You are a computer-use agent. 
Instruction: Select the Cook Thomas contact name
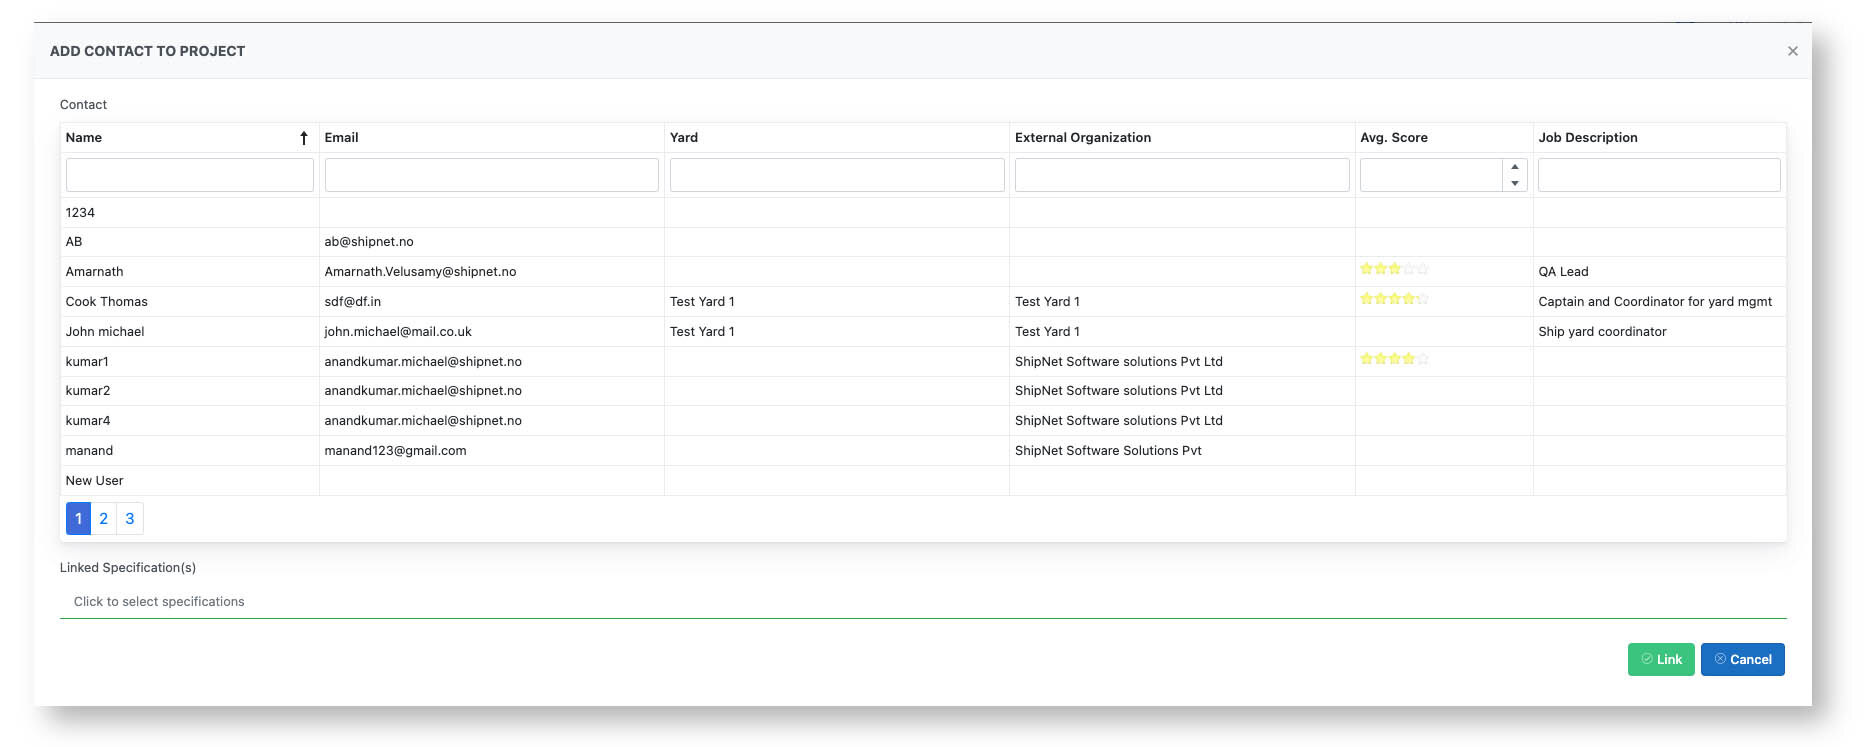[107, 302]
